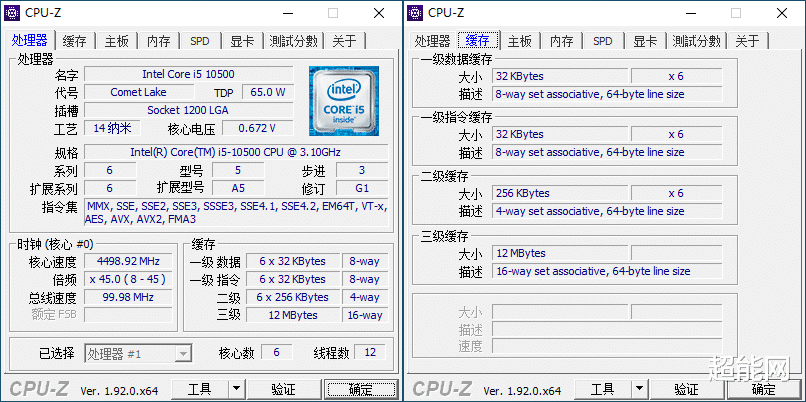Click 确定 button in right window
Viewport: 806px width, 402px height.
pos(764,390)
